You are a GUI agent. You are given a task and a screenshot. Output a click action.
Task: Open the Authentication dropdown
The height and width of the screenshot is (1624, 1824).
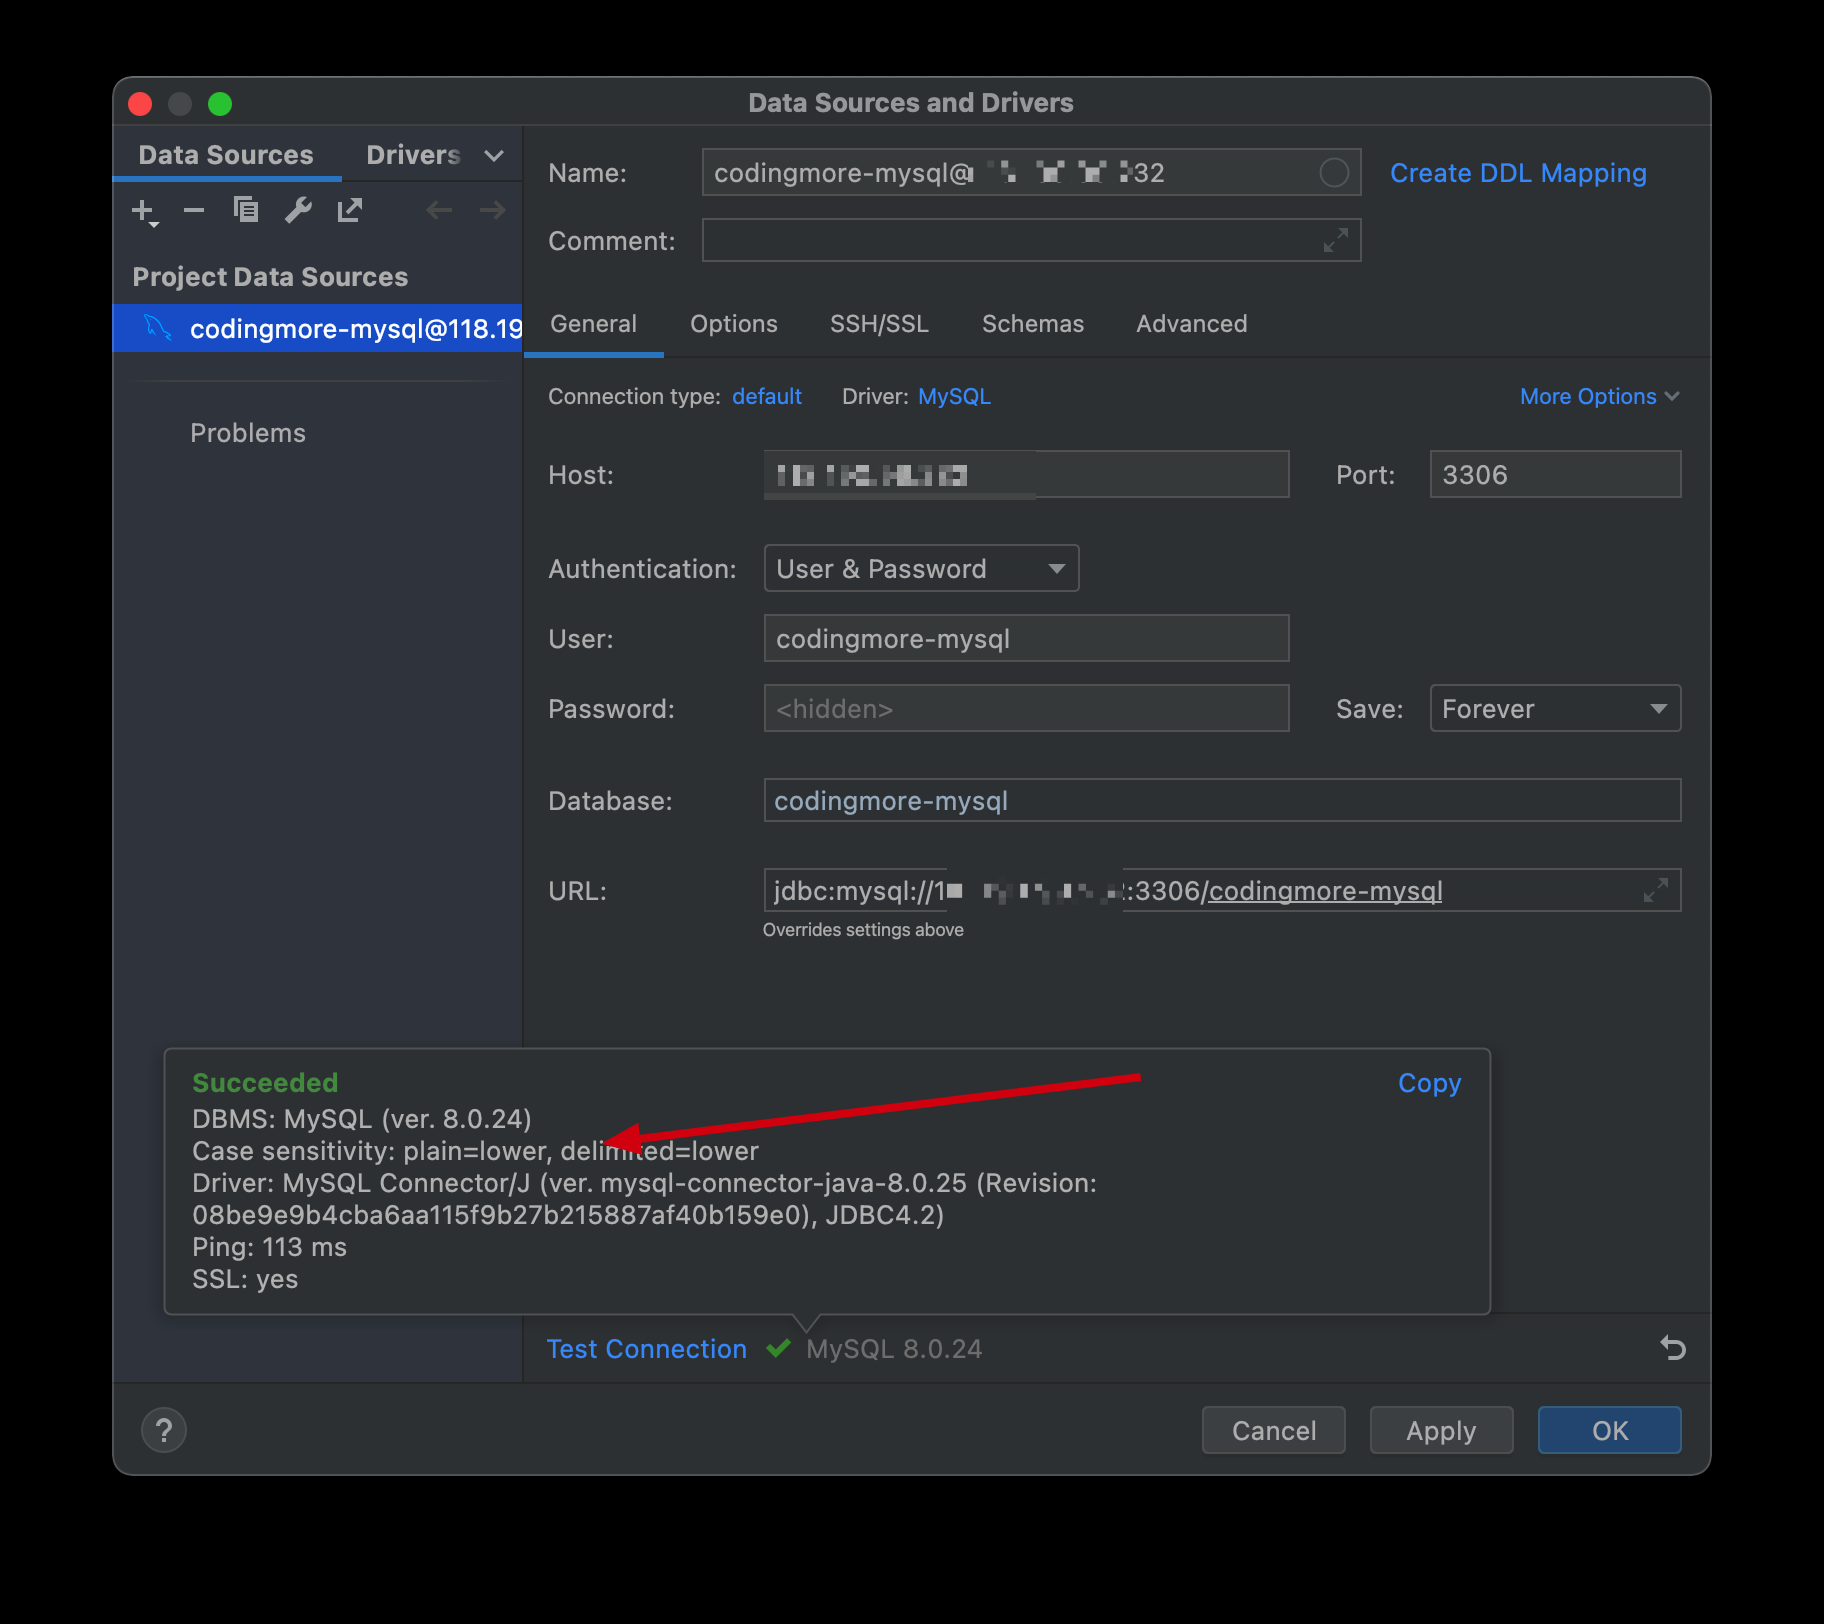pyautogui.click(x=921, y=569)
